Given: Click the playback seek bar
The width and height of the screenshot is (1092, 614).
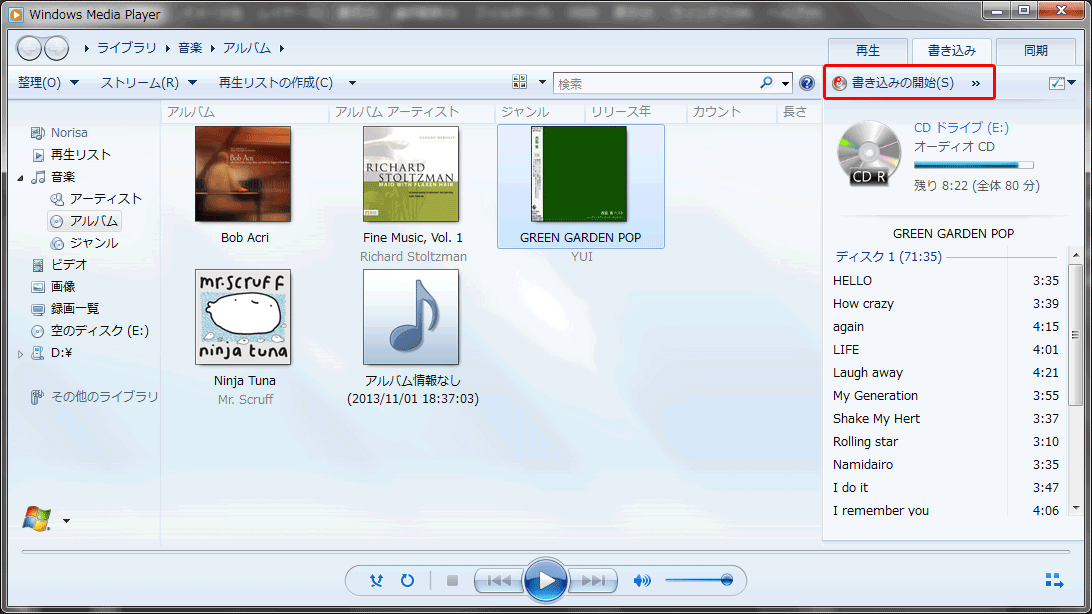Looking at the screenshot, I should tap(545, 551).
